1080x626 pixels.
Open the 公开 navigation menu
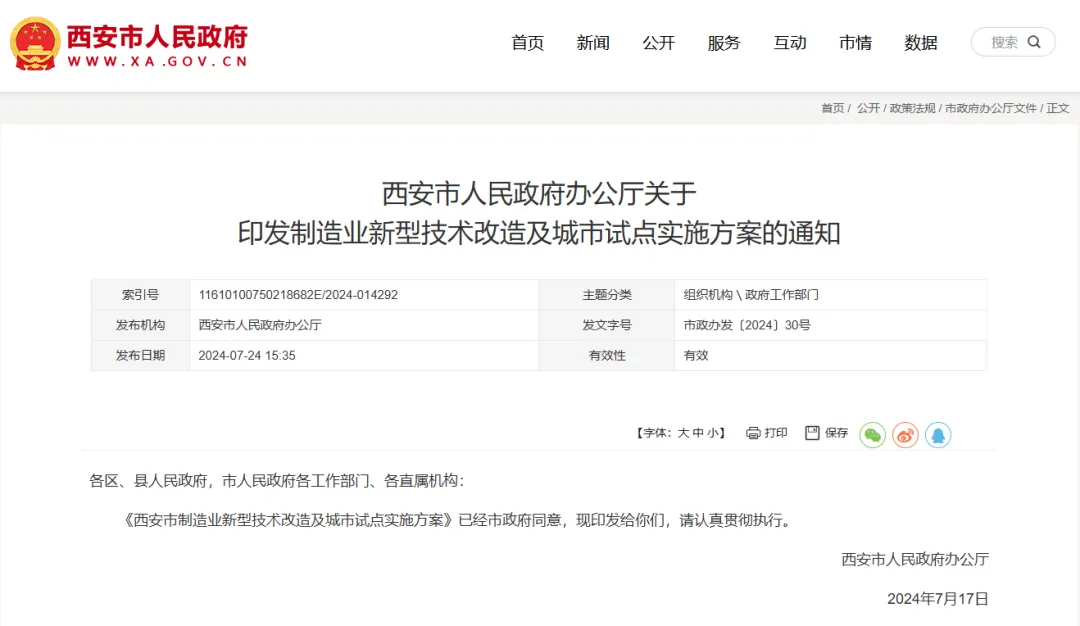[x=658, y=43]
